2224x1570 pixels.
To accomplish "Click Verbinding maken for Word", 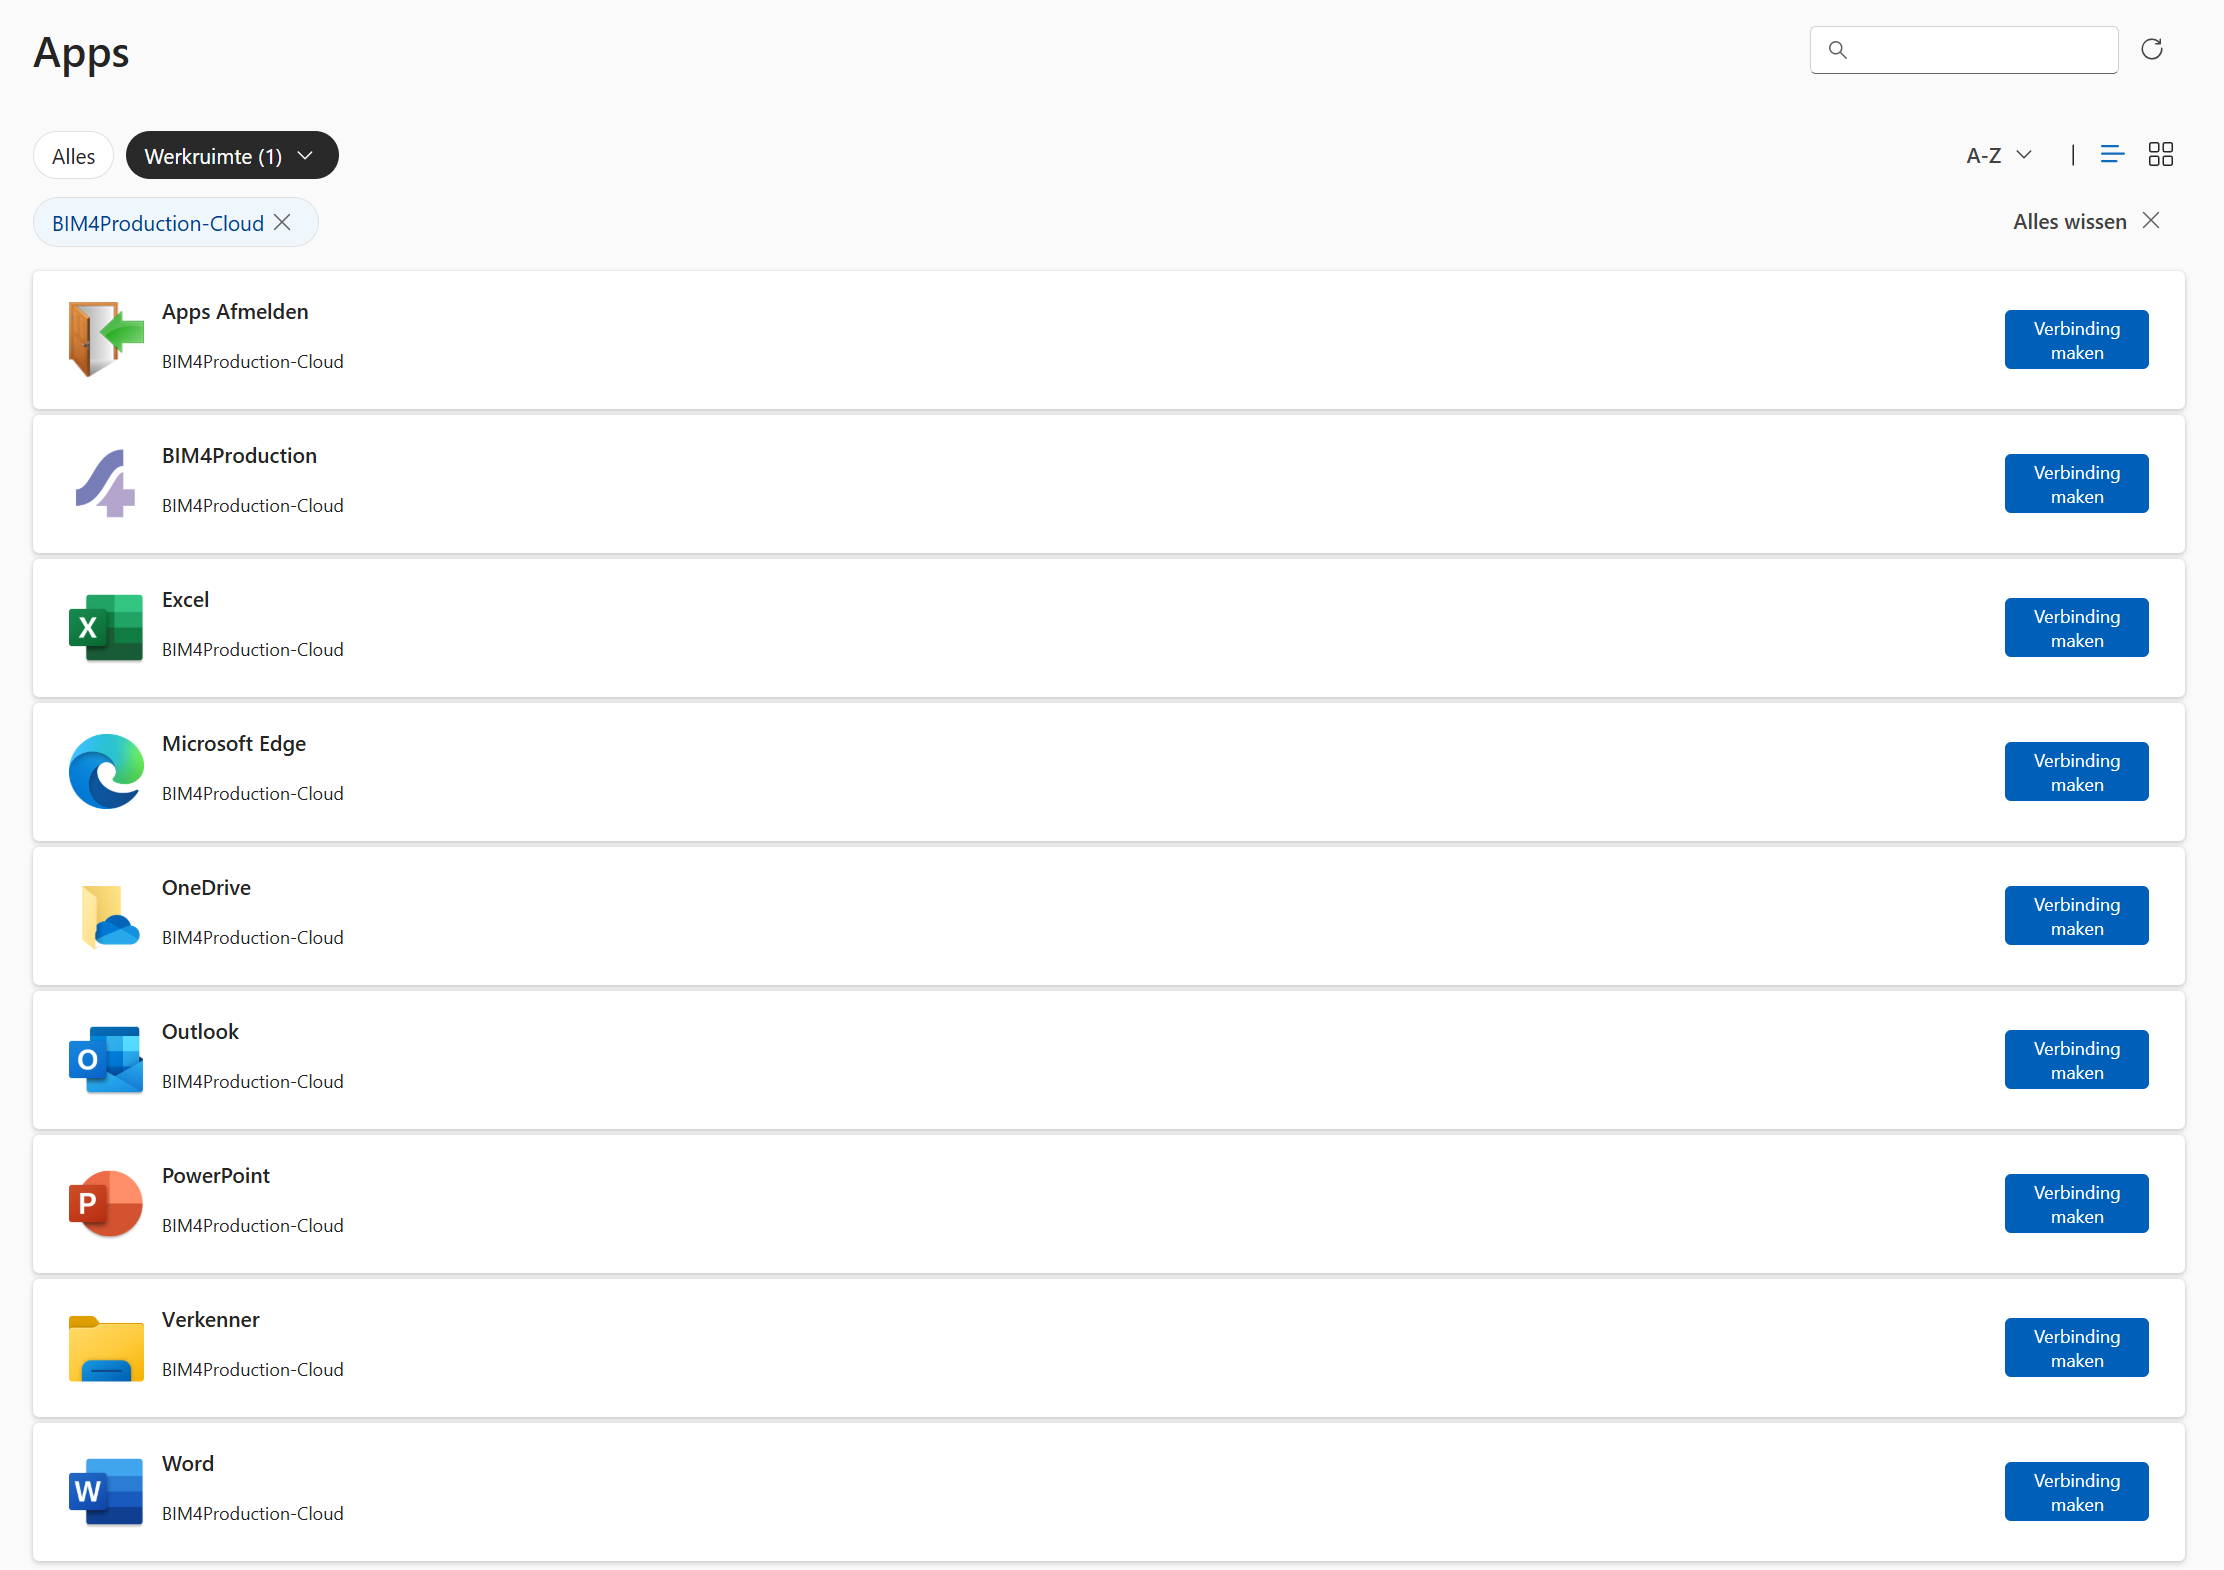I will (x=2076, y=1491).
